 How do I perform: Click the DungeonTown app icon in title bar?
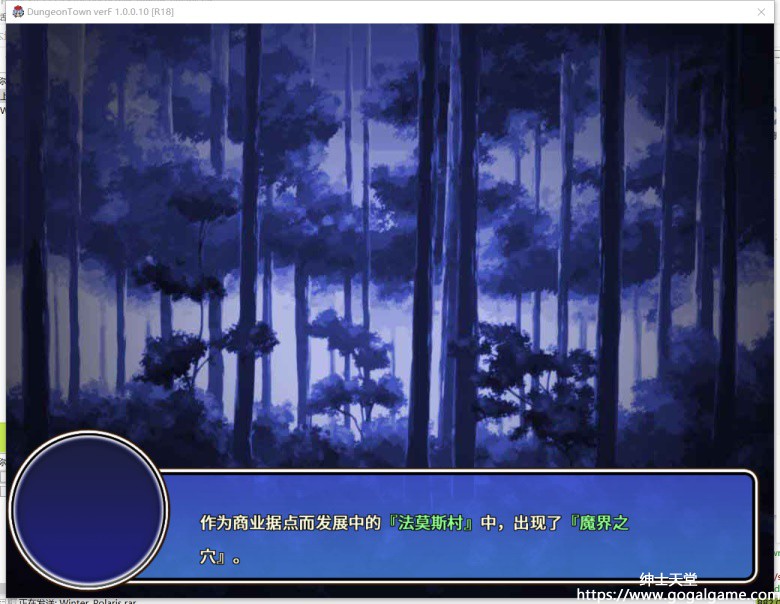coord(17,11)
